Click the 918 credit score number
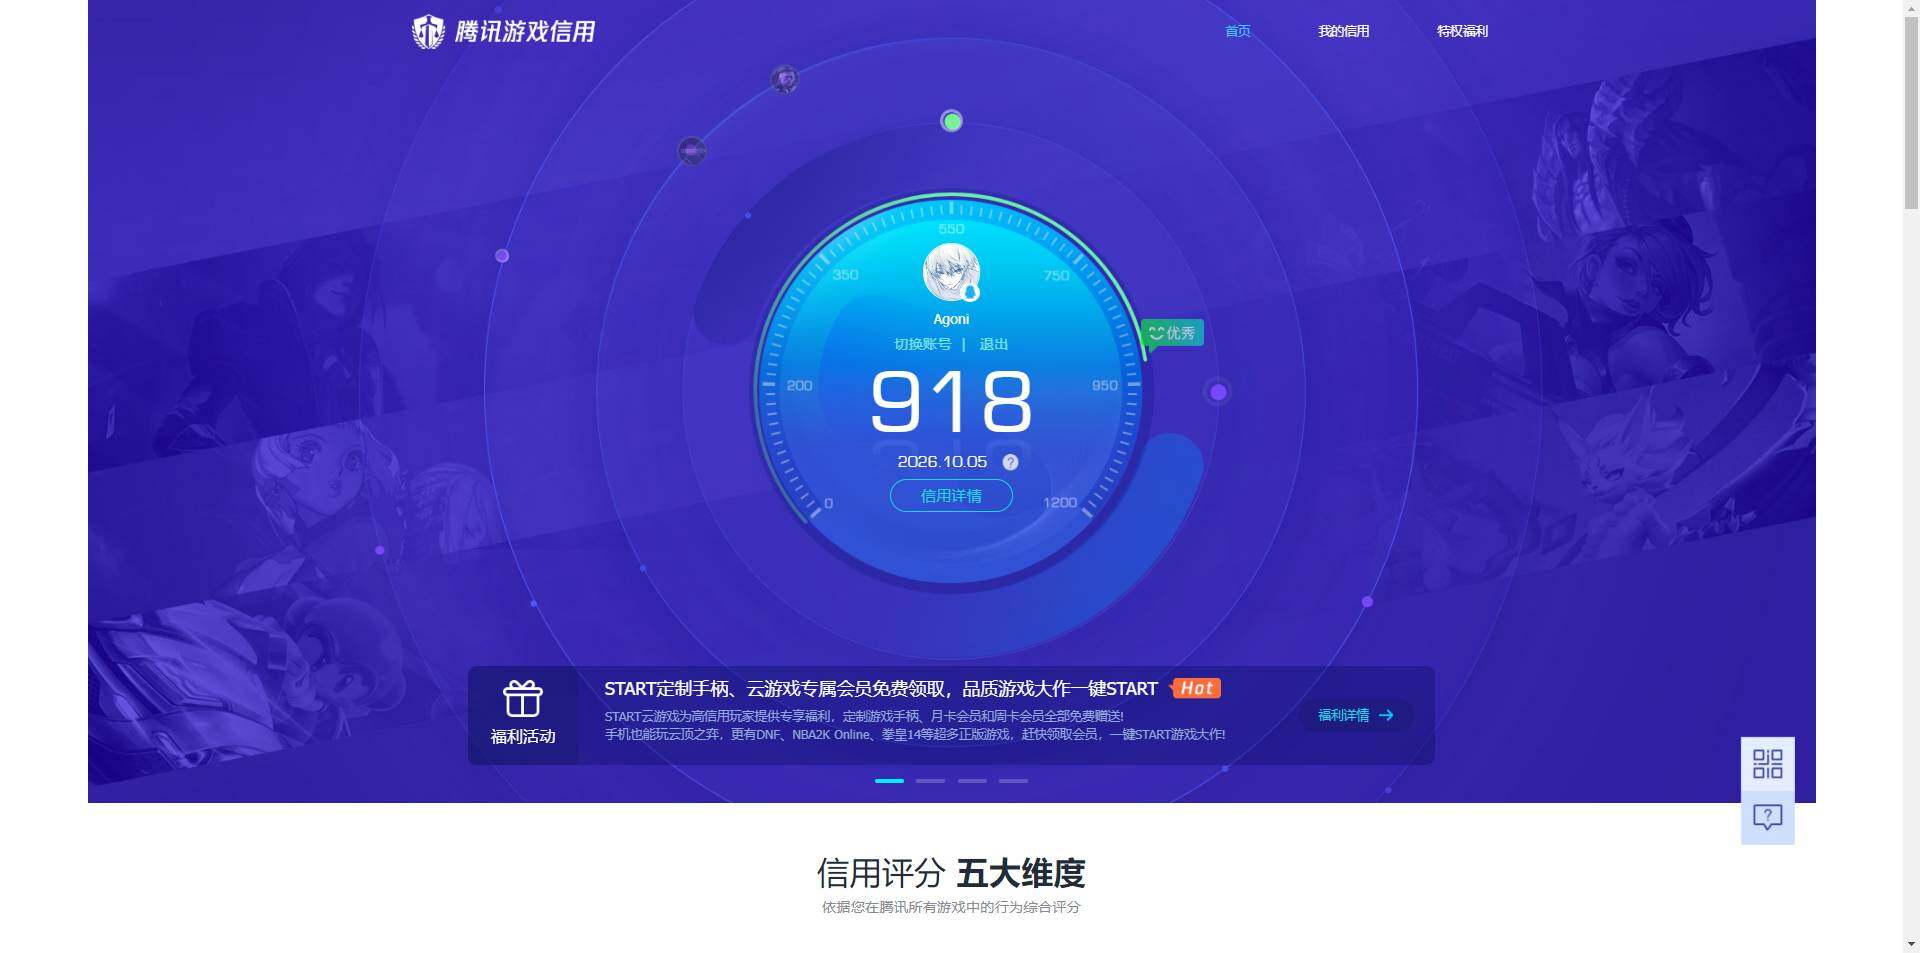This screenshot has height=953, width=1920. 951,402
